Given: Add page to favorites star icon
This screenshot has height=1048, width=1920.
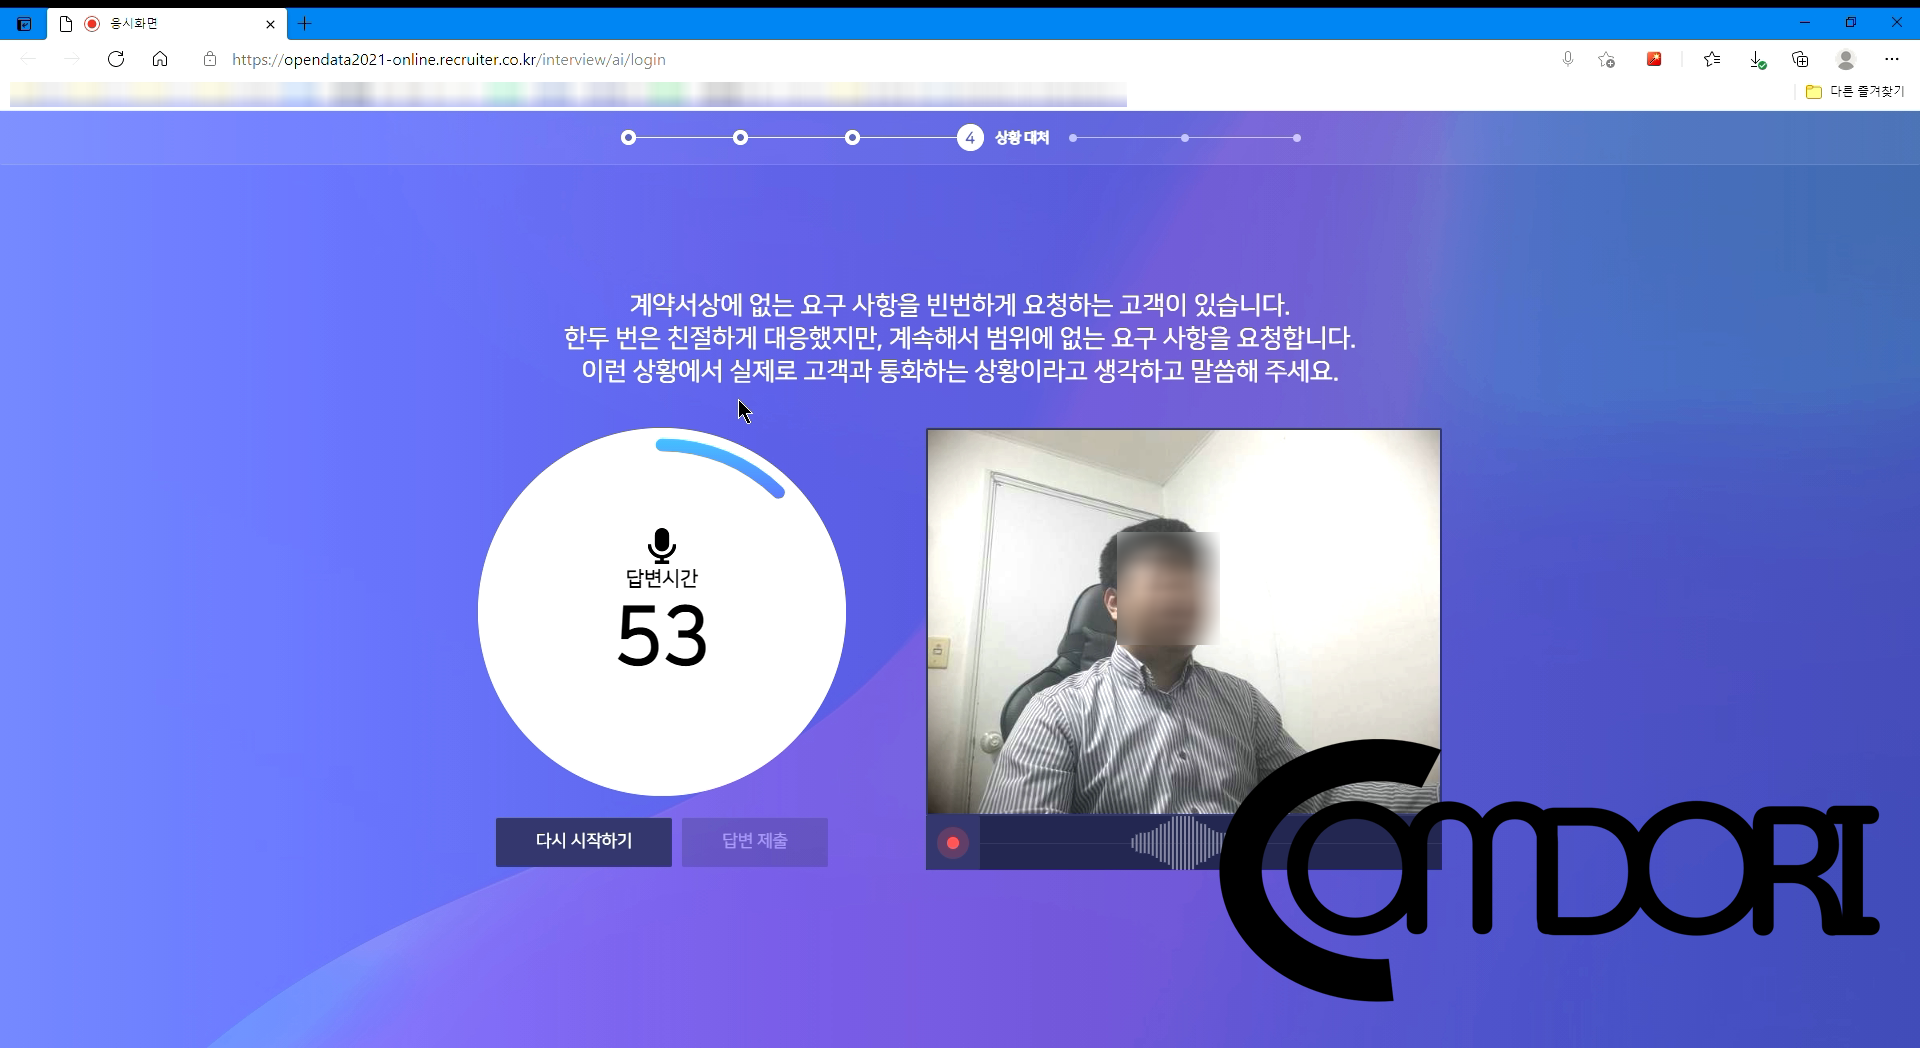Looking at the screenshot, I should [1607, 59].
